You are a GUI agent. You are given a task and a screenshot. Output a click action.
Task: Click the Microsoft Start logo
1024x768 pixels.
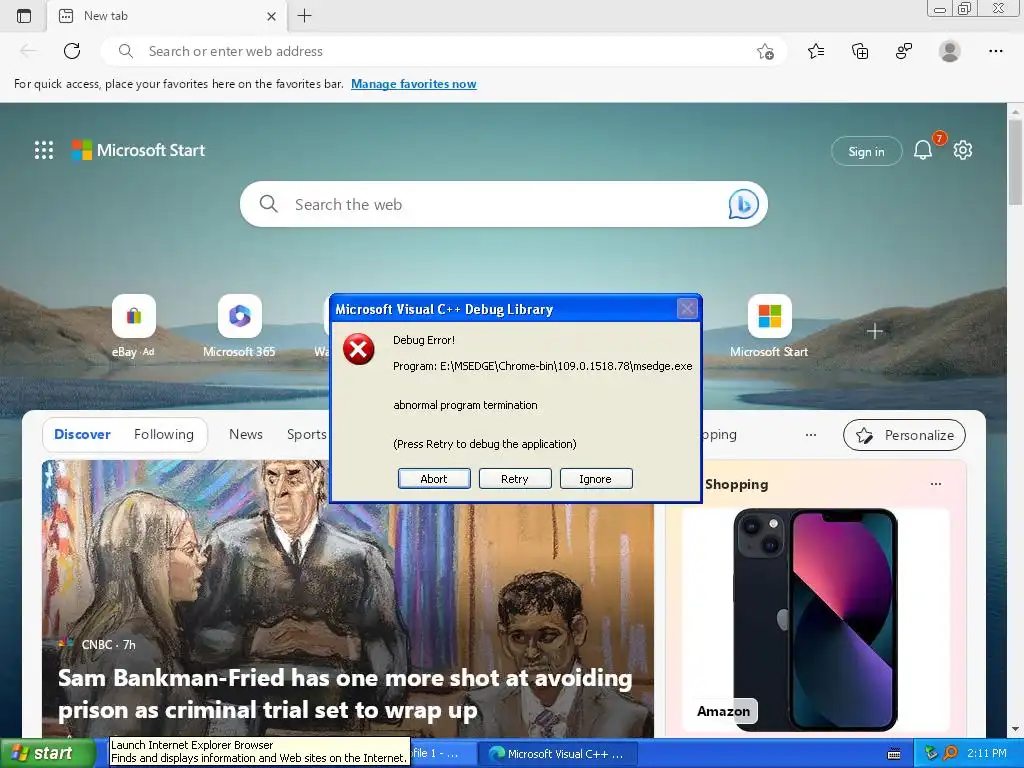point(138,150)
